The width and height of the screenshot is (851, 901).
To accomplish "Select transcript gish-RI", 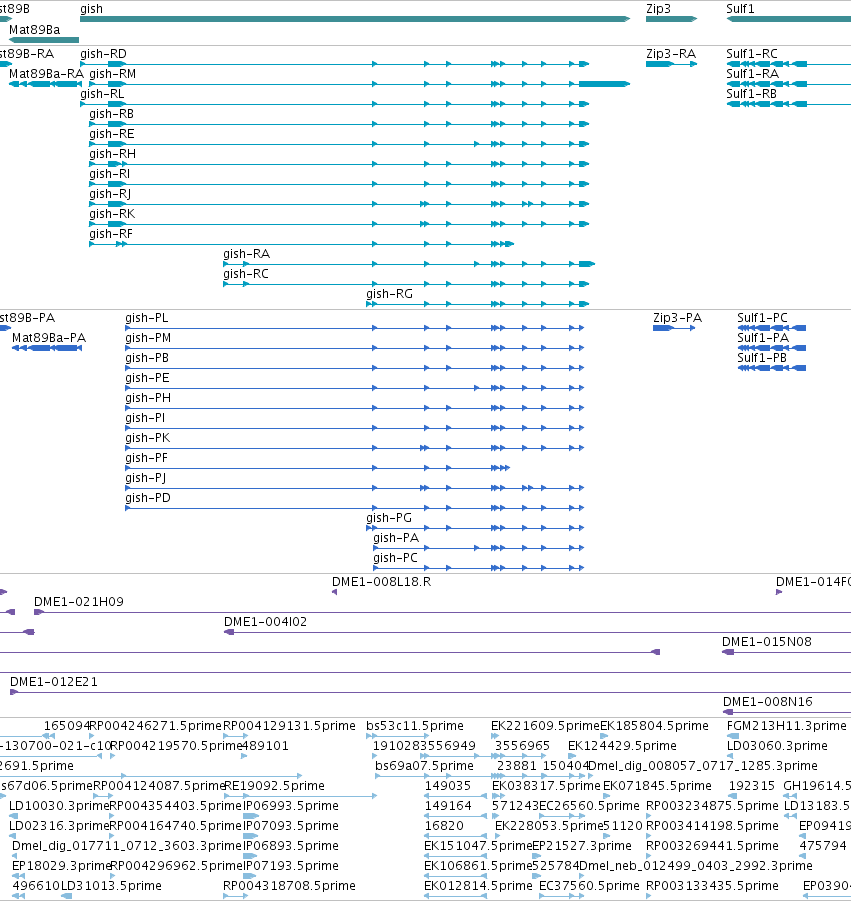I will (x=339, y=184).
